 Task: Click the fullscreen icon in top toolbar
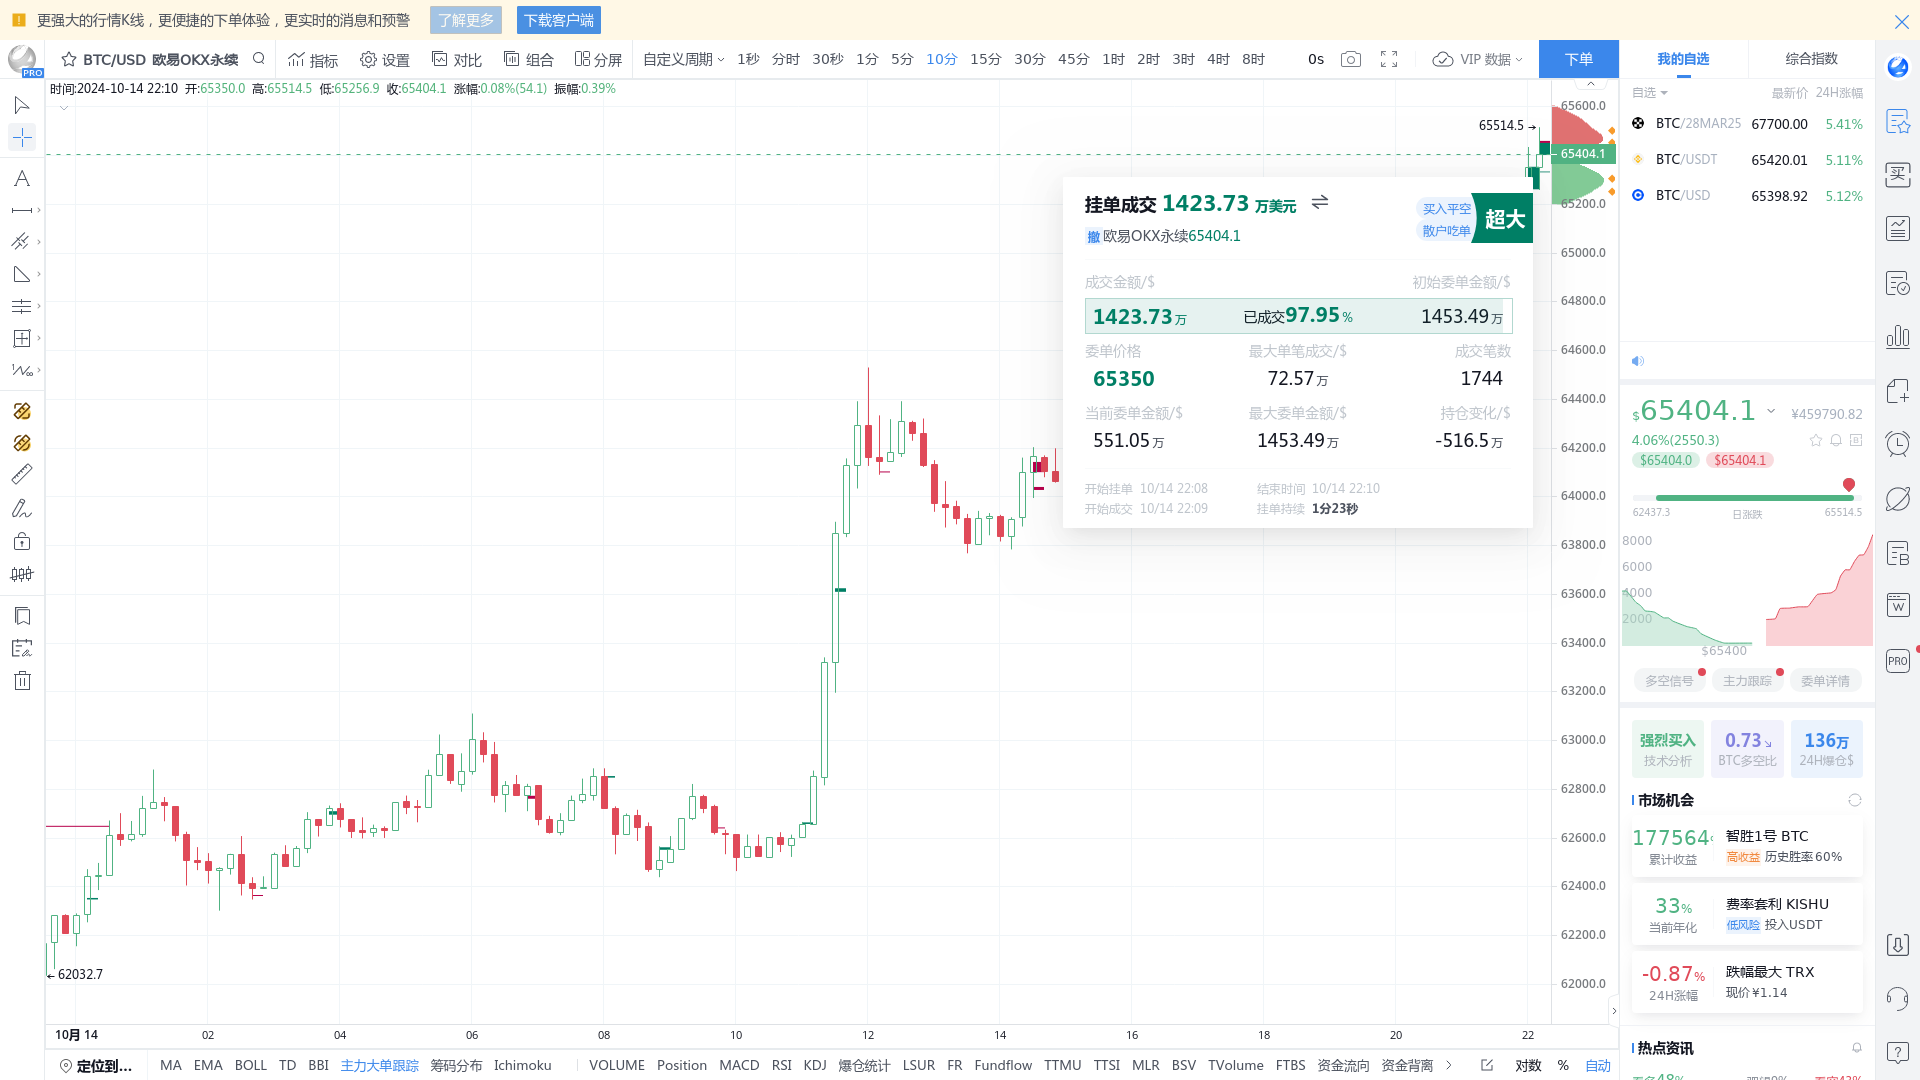[x=1389, y=59]
